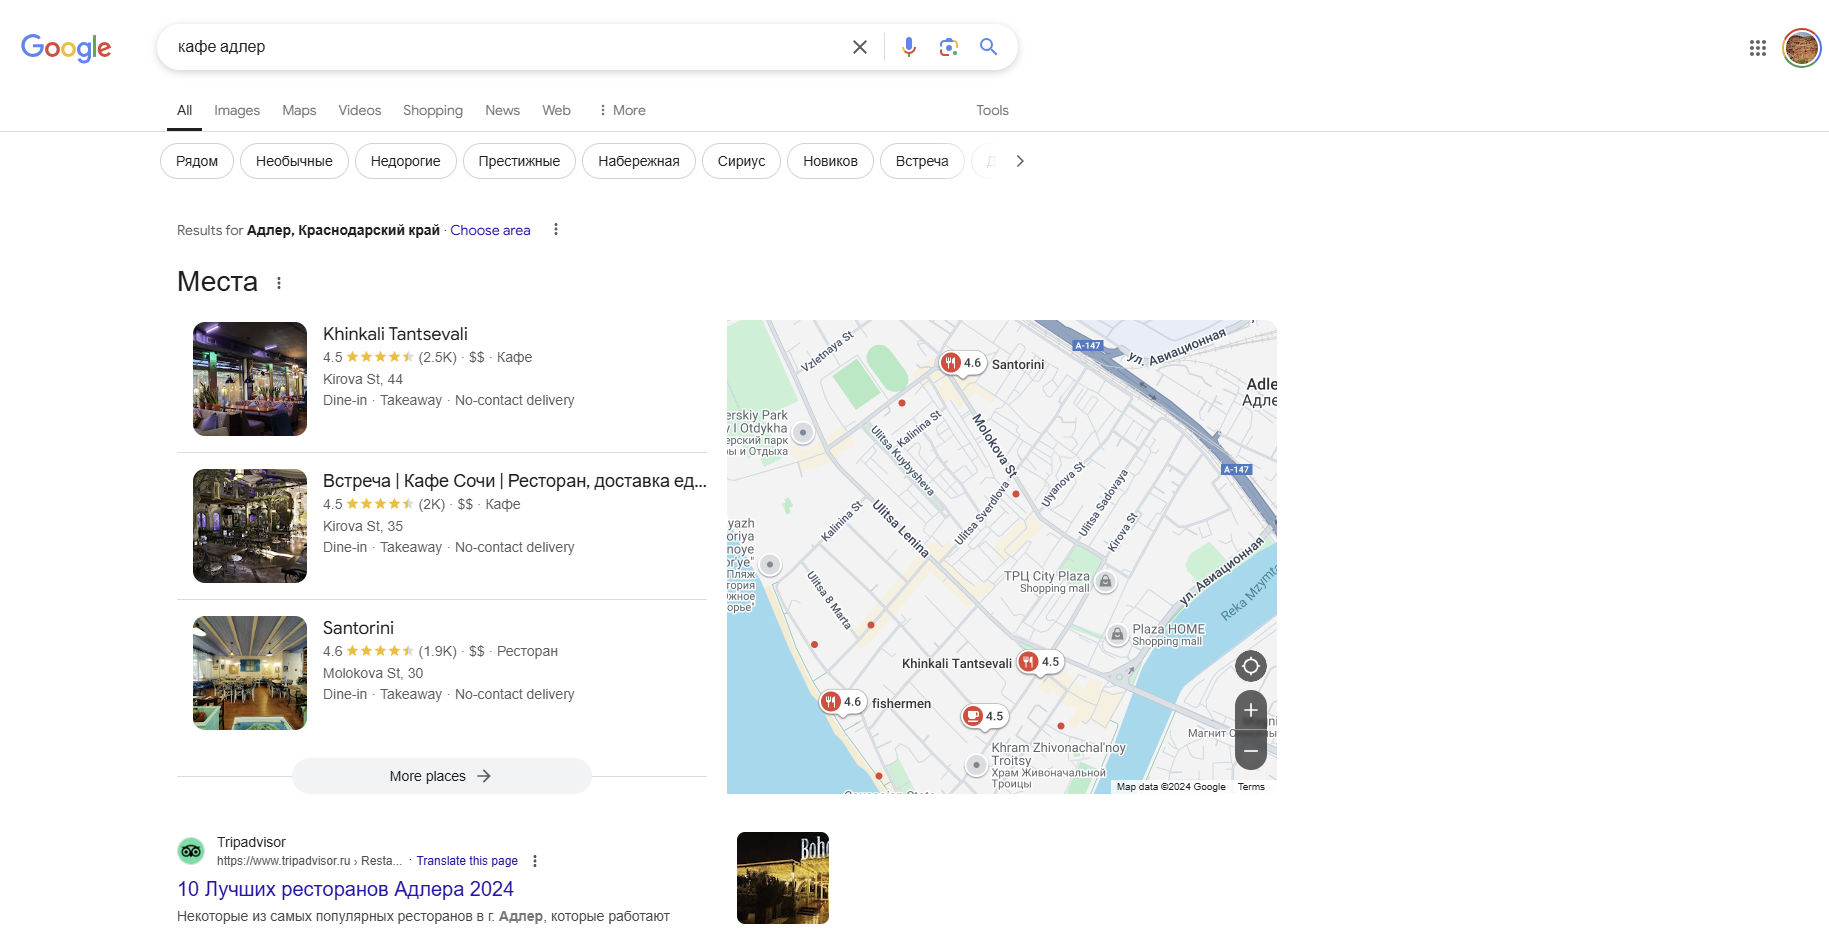1829x933 pixels.
Task: Switch to the Shopping tab
Action: (x=433, y=110)
